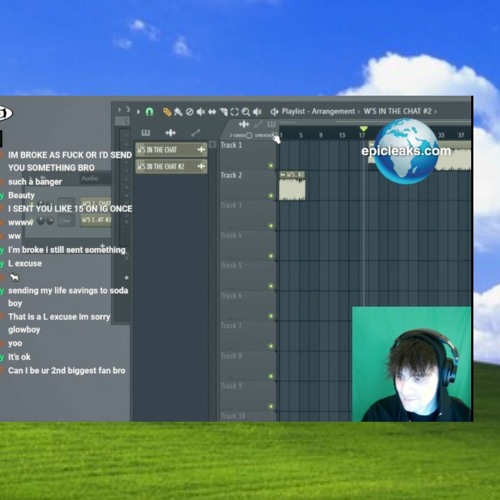Screen dimensions: 500x500
Task: Select the Slip tool with double arrows
Action: (x=212, y=112)
